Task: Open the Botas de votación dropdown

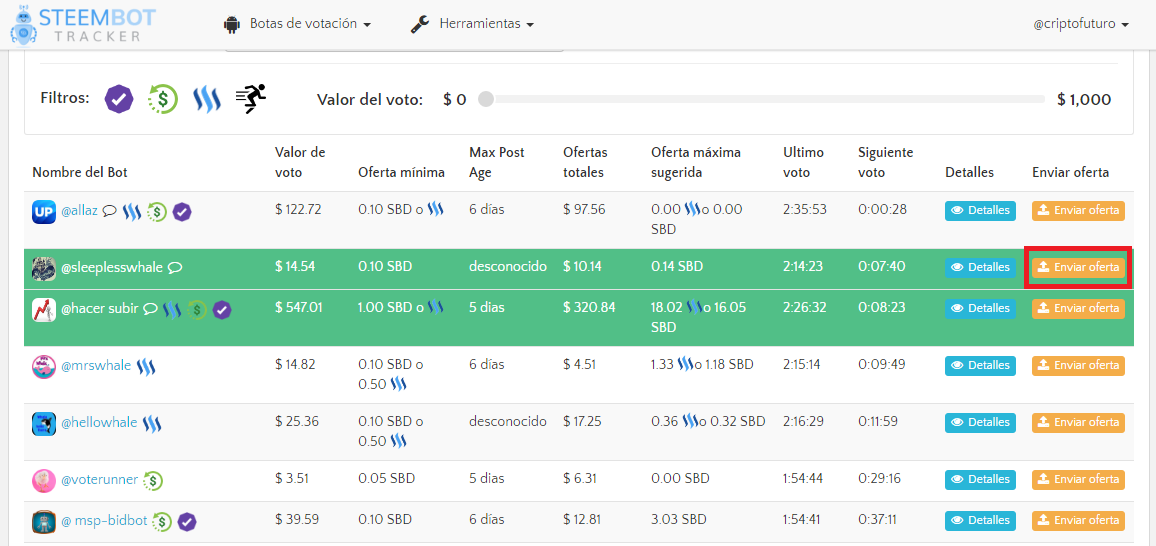Action: coord(298,24)
